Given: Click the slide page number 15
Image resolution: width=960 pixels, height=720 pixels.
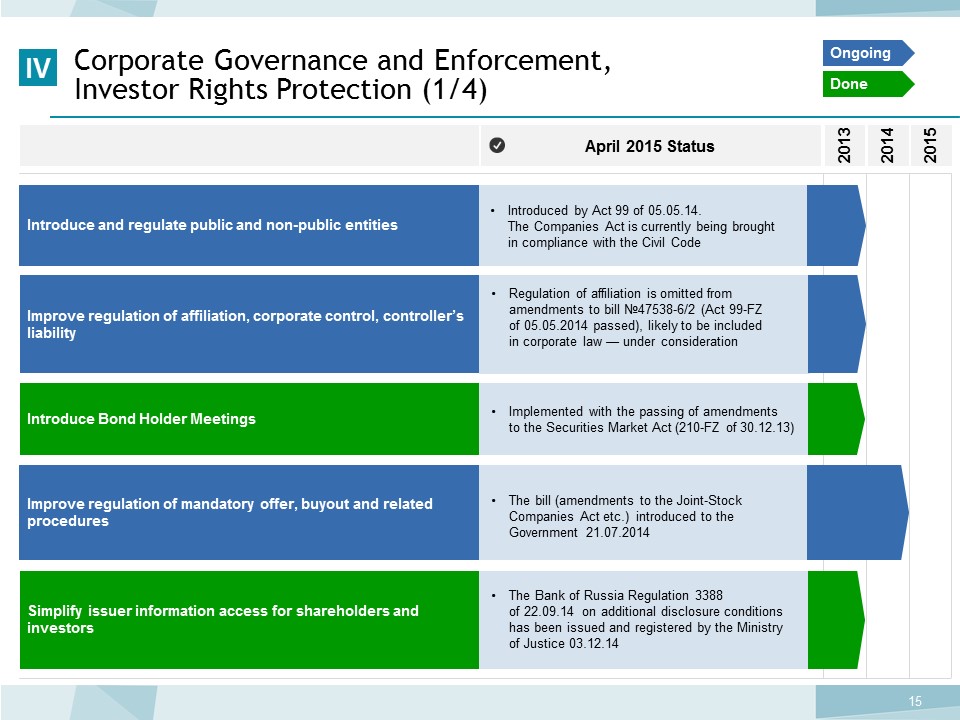Looking at the screenshot, I should point(915,701).
